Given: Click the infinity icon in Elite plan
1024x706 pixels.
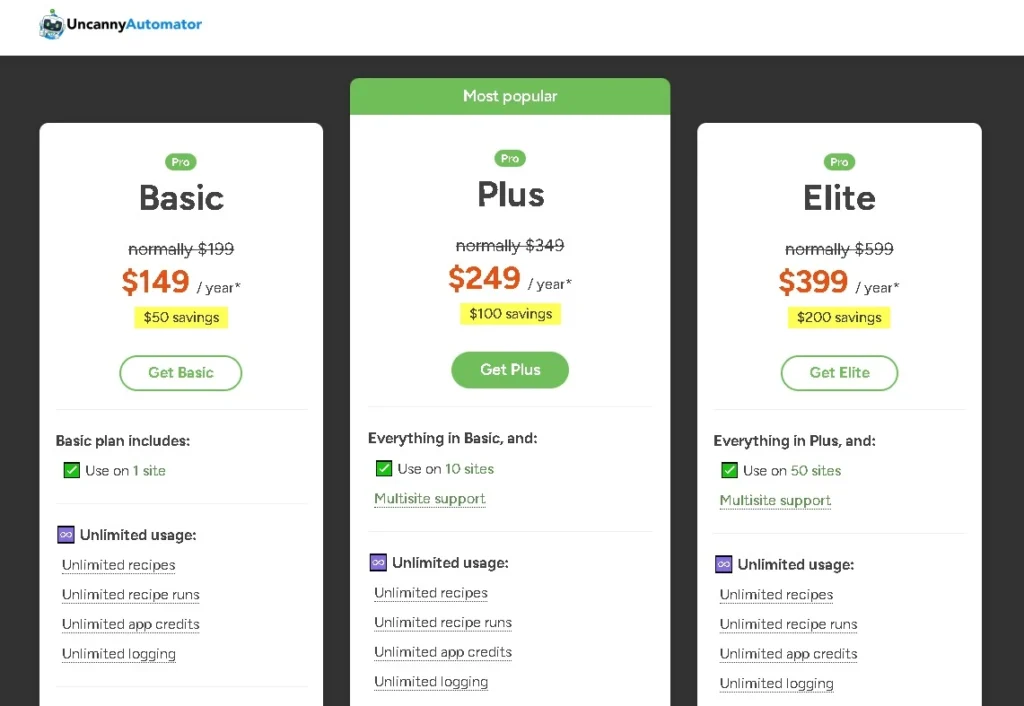Looking at the screenshot, I should (723, 564).
